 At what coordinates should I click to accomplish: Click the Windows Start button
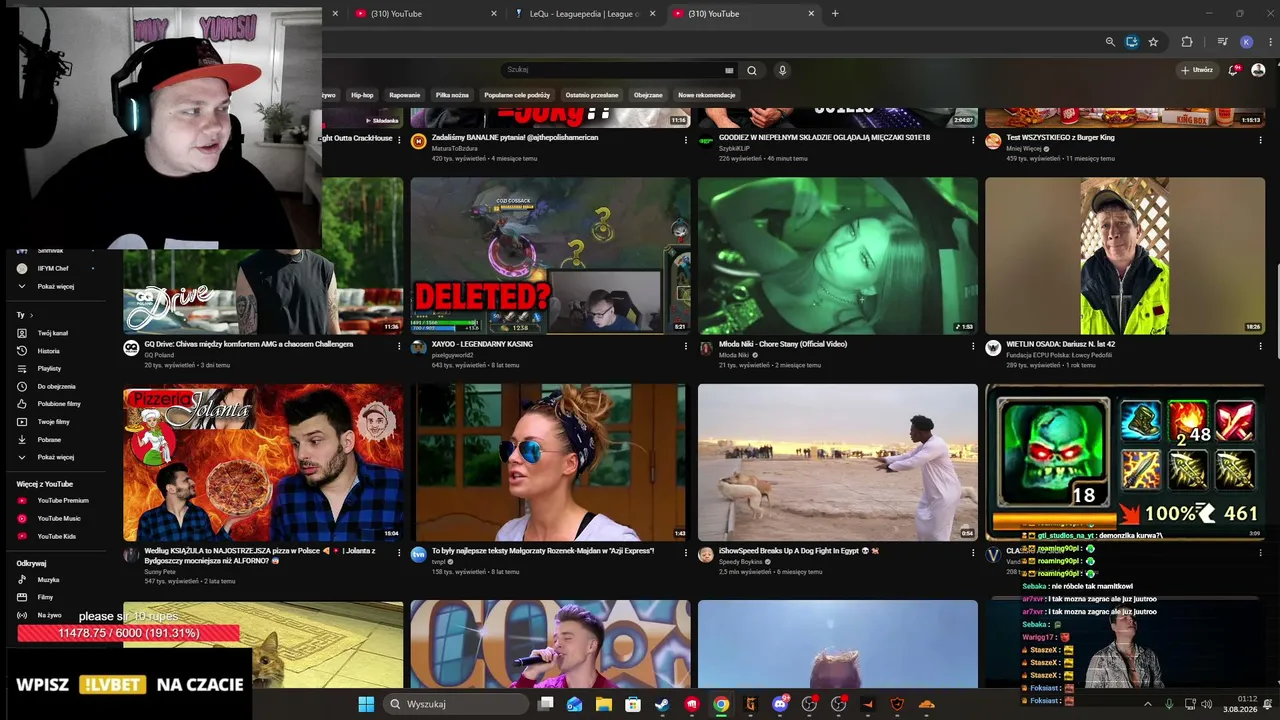pos(366,704)
